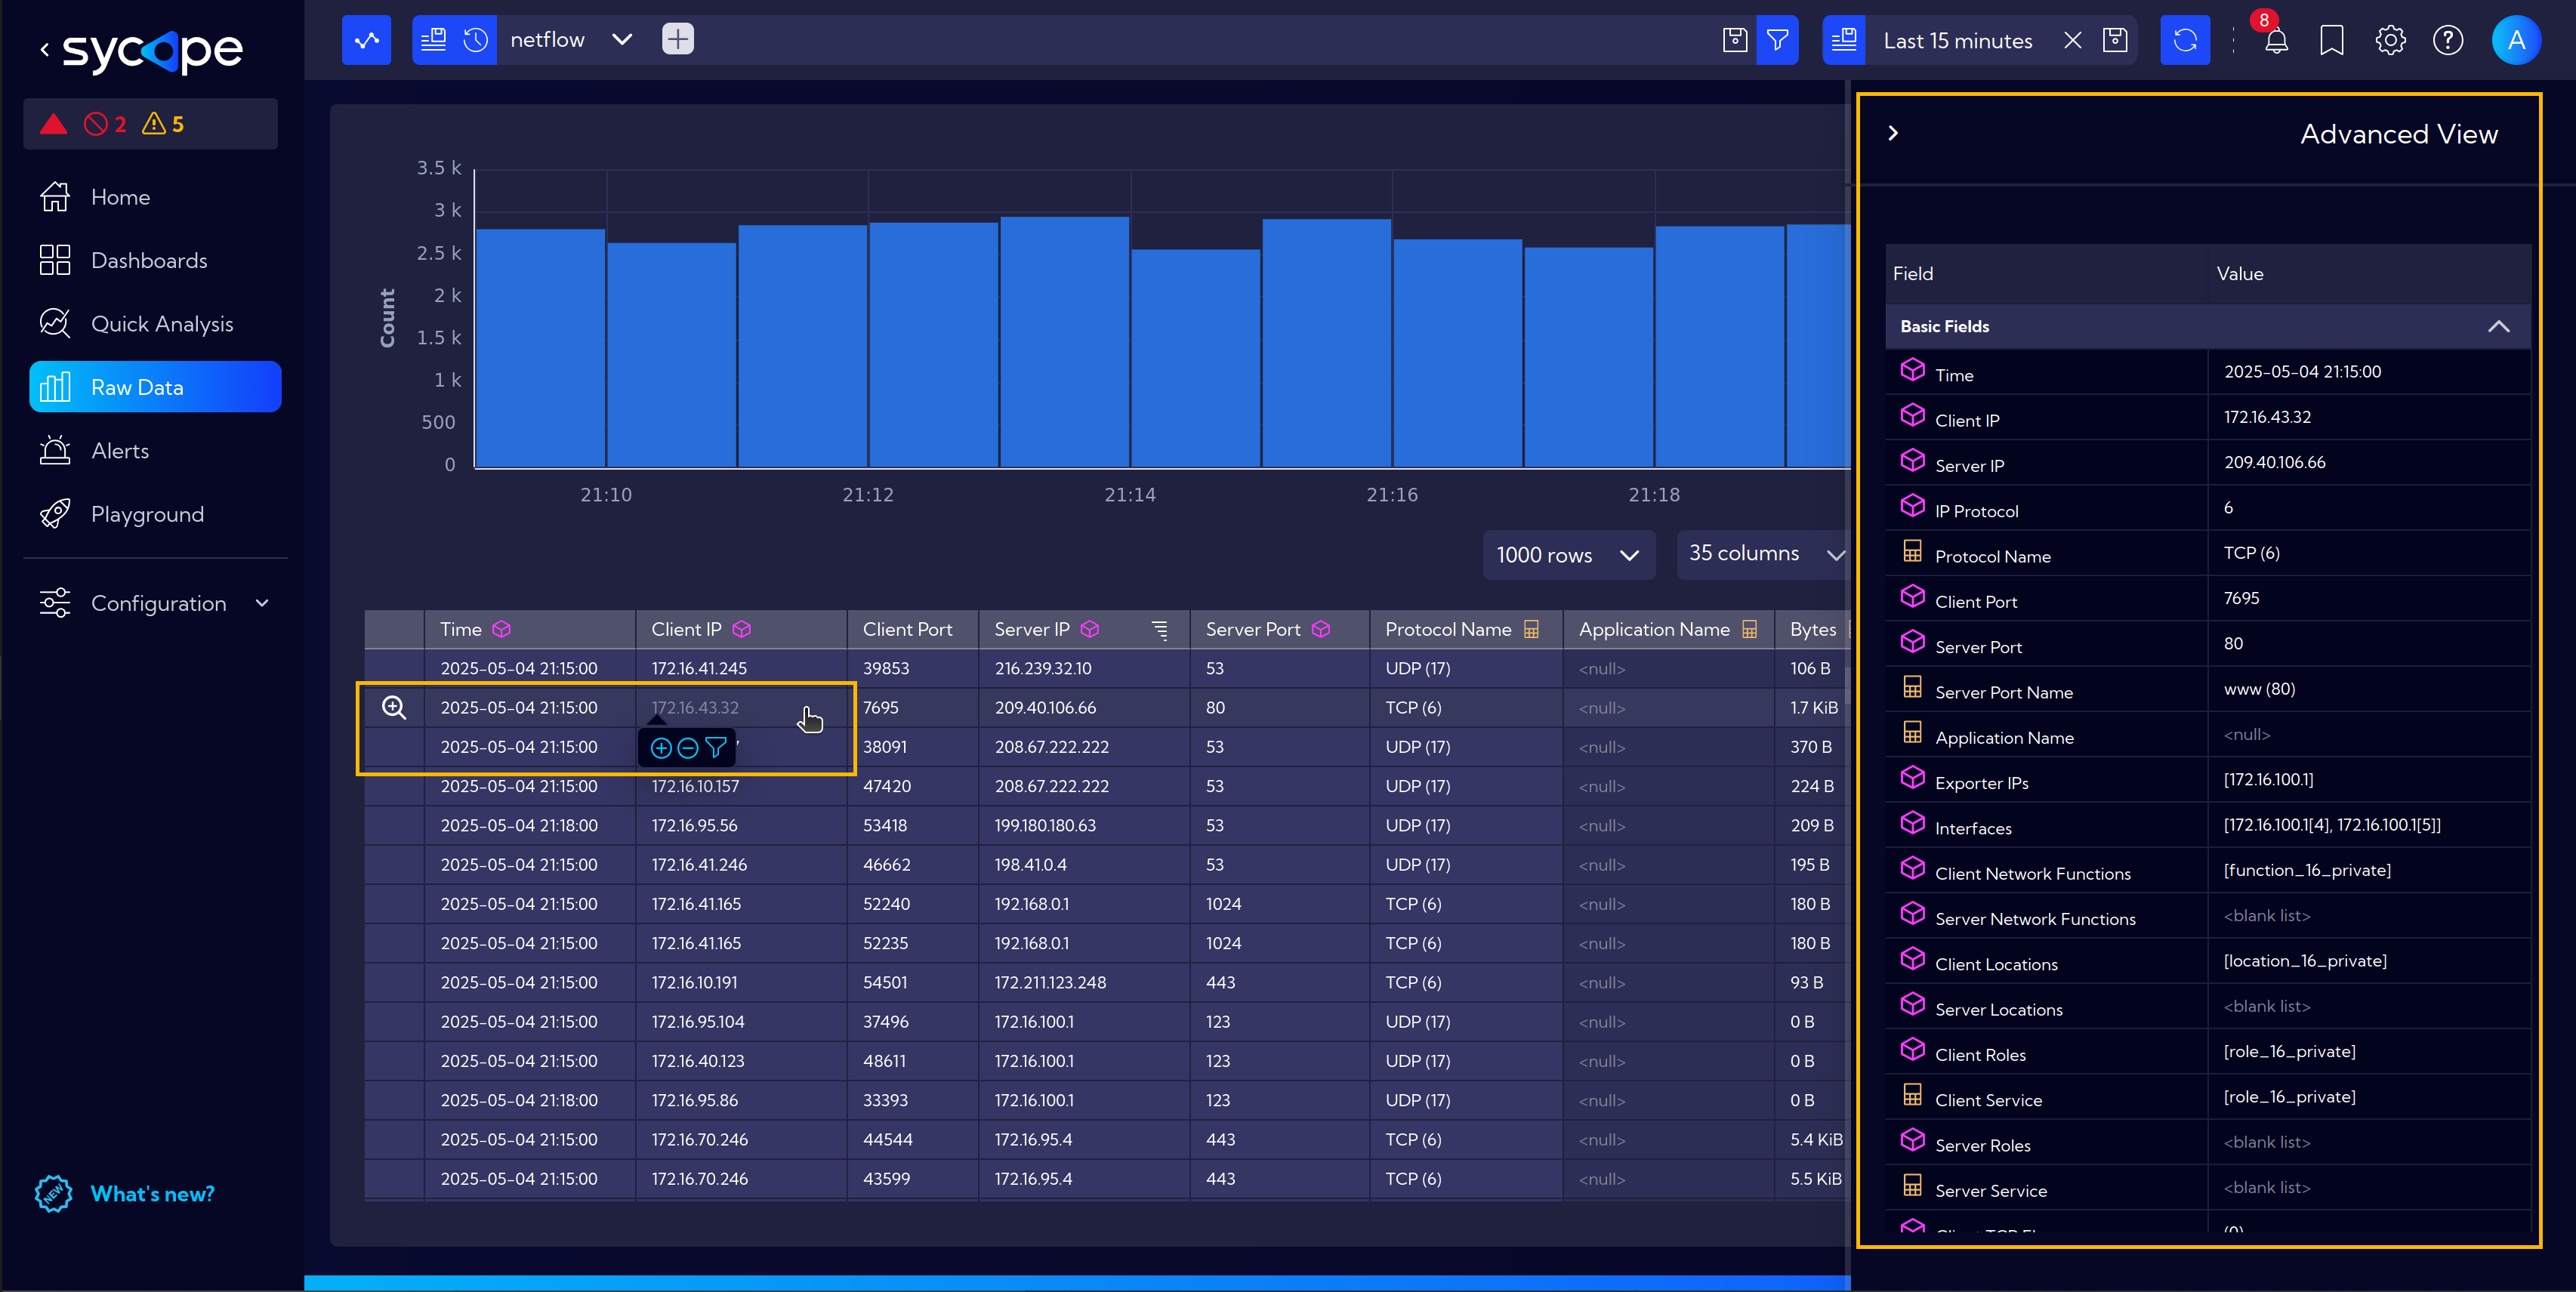Clear the Last 15 minutes time range

coord(2072,40)
